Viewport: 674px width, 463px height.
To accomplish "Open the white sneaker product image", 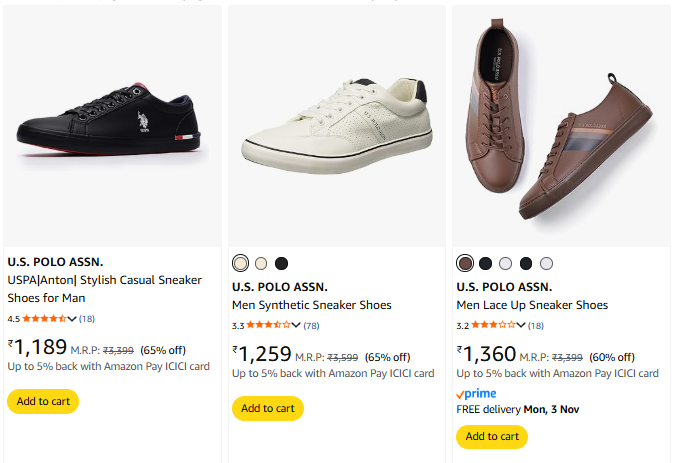I will click(x=336, y=127).
